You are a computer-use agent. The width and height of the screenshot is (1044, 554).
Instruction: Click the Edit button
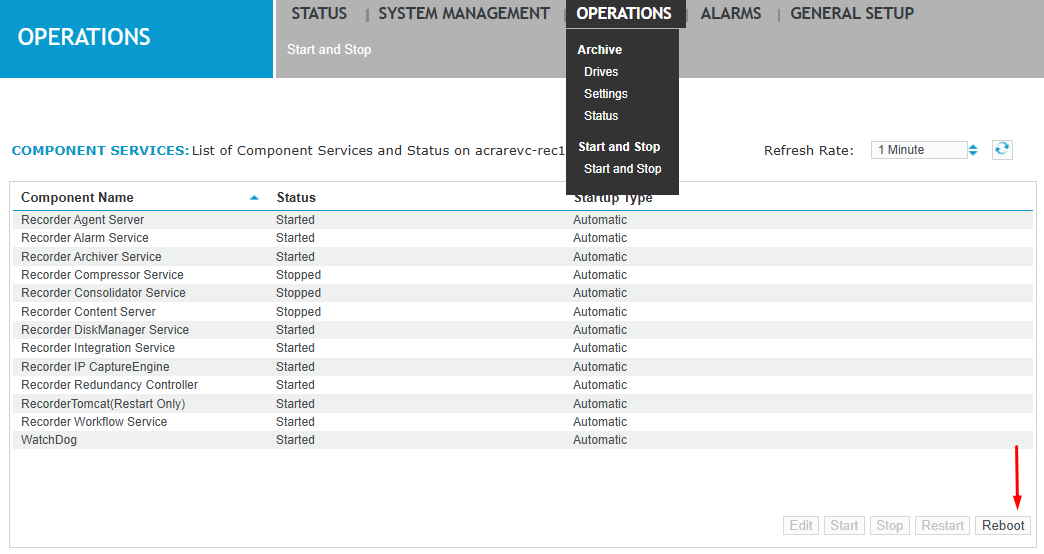801,526
